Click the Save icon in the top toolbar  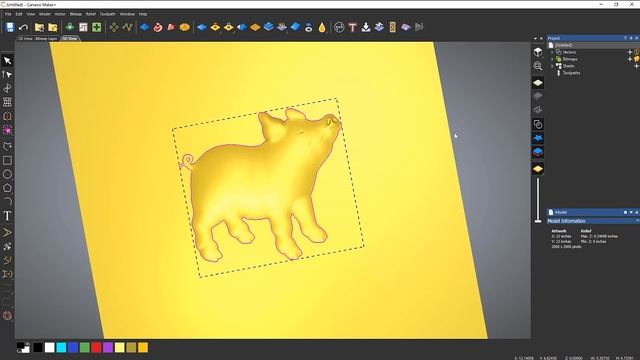point(10,27)
